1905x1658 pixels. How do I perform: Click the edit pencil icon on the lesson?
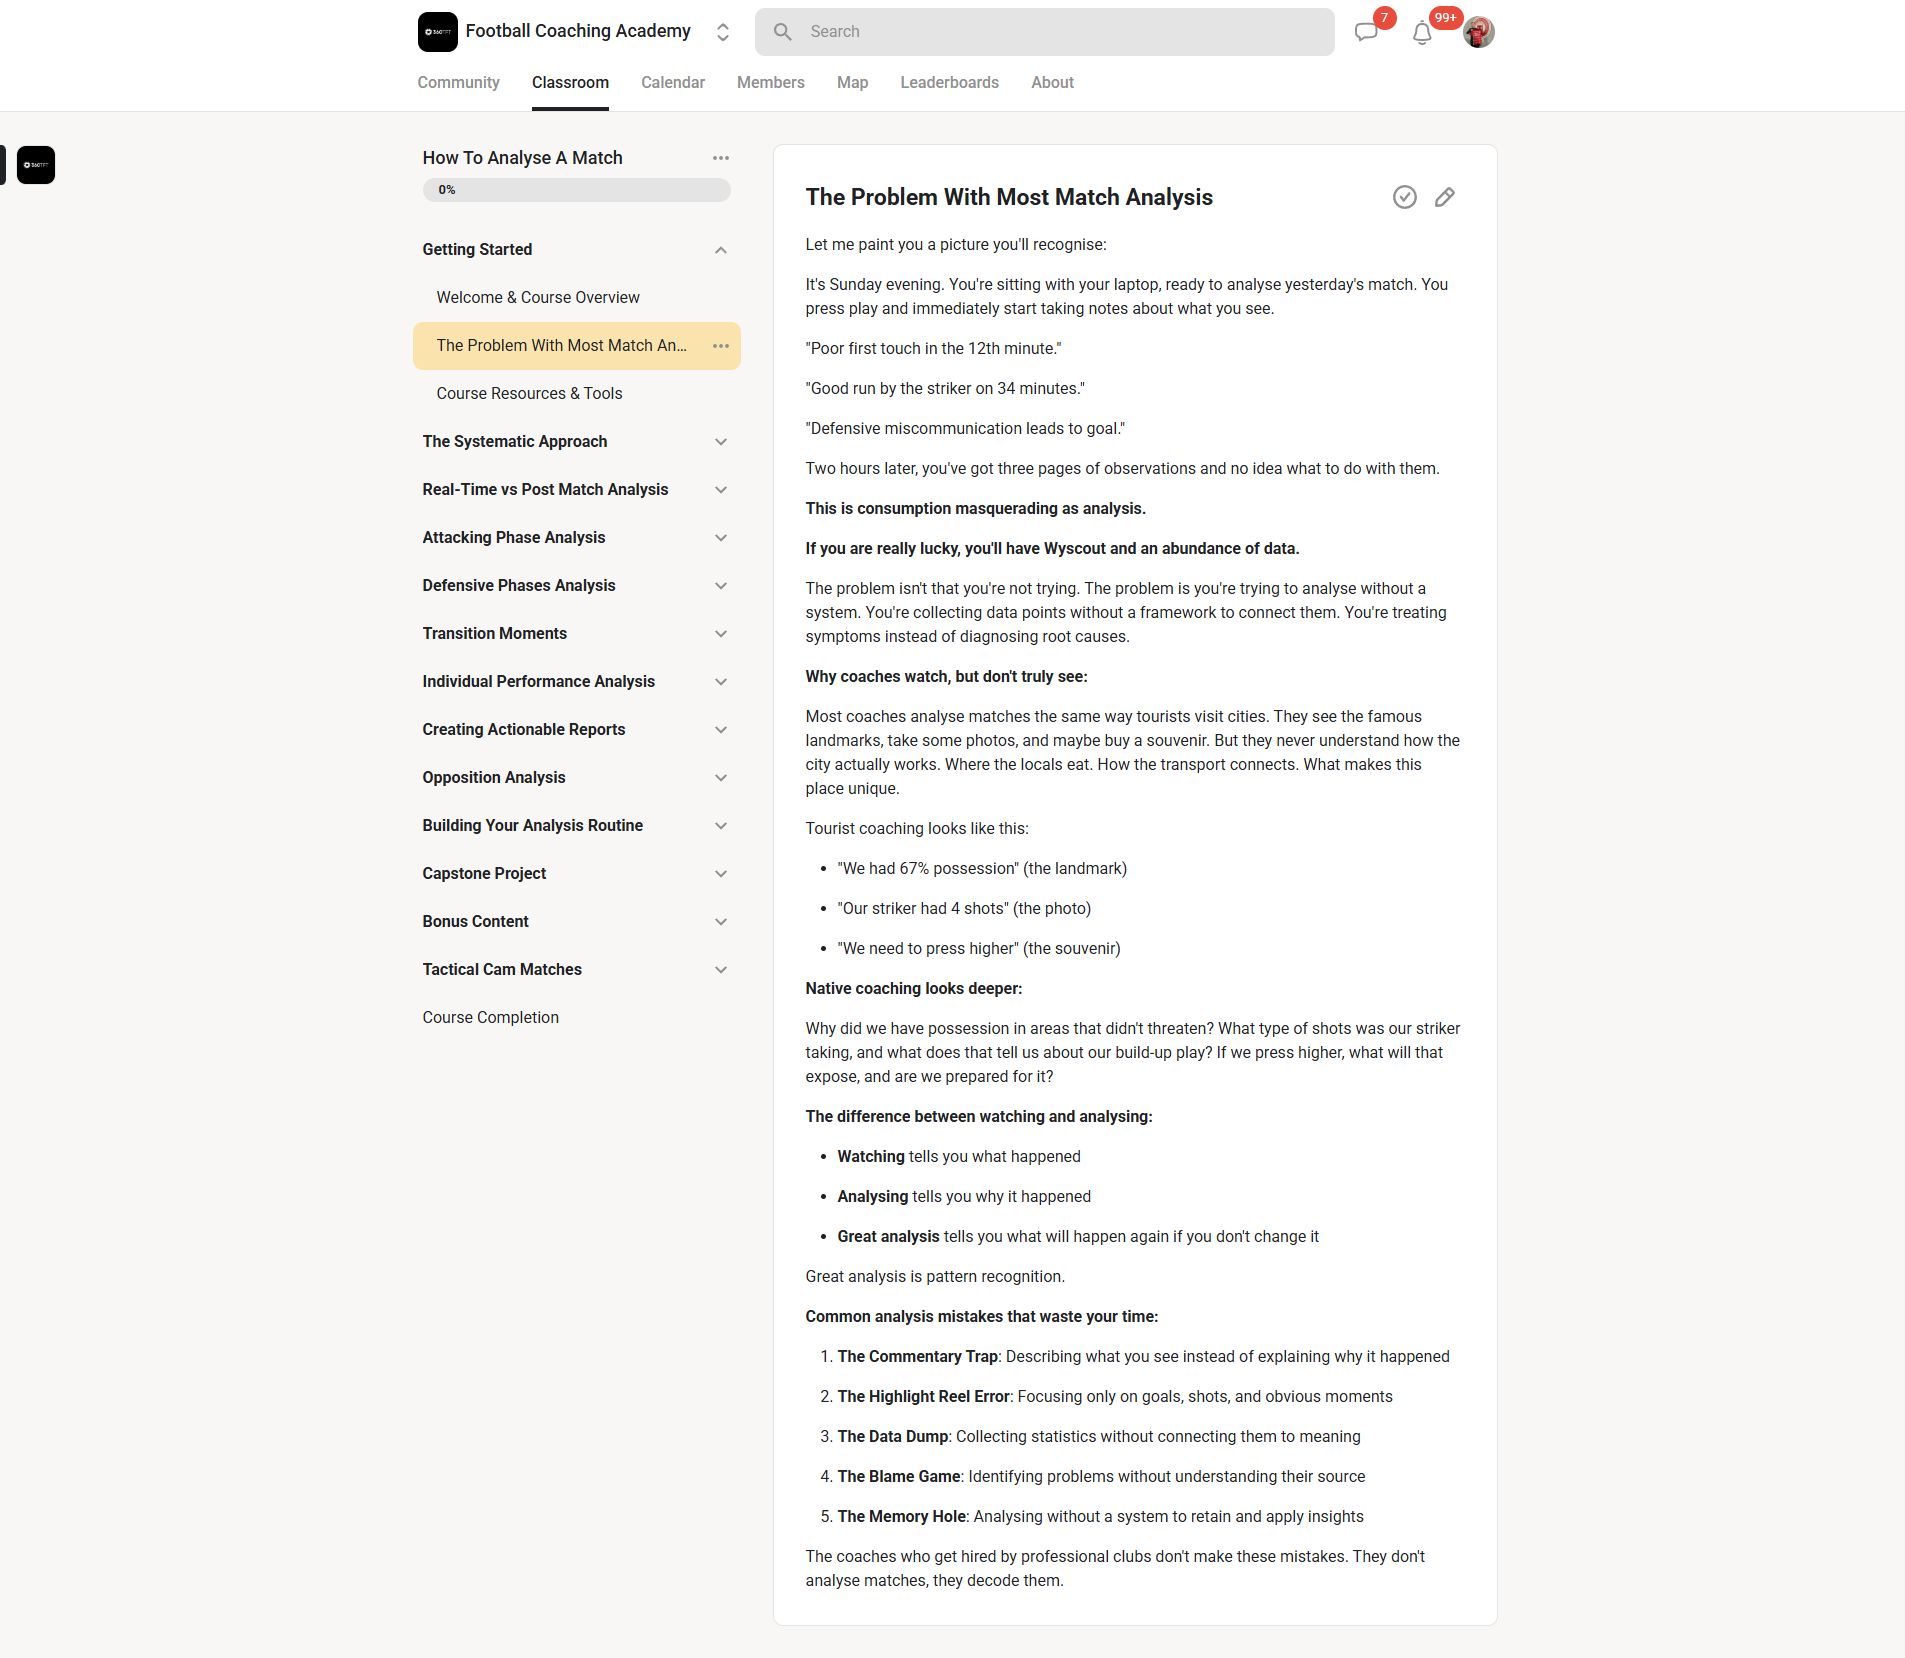click(x=1444, y=197)
